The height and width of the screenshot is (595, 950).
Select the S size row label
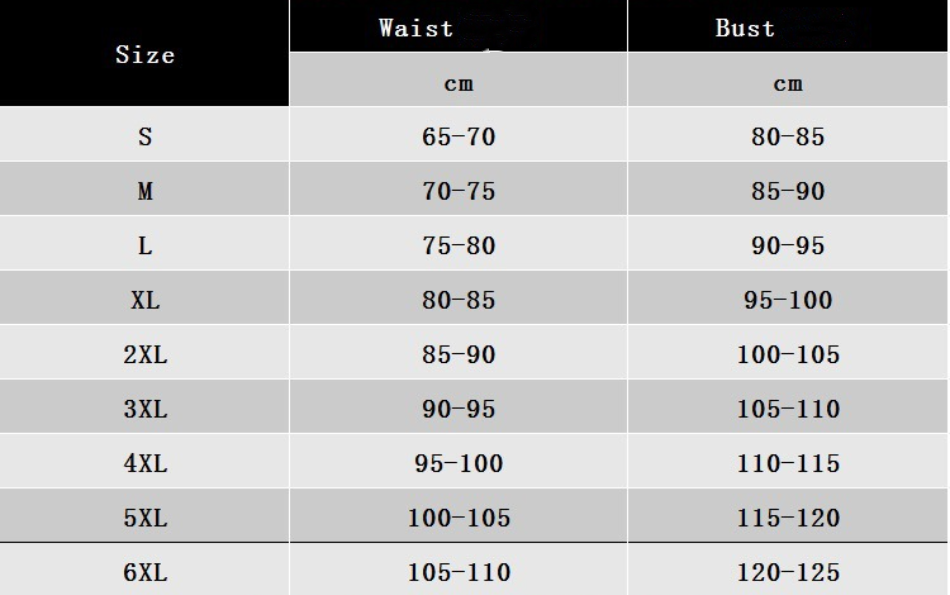[x=145, y=137]
